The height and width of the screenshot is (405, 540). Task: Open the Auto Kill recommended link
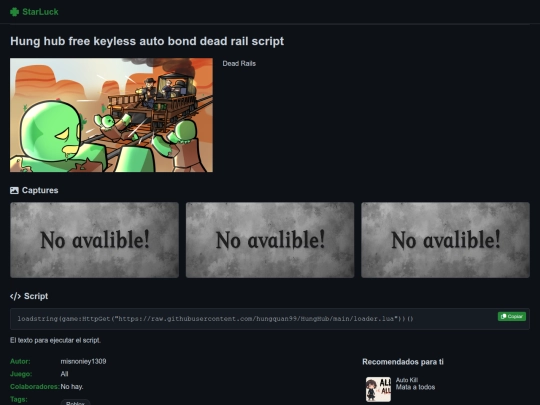tap(407, 380)
